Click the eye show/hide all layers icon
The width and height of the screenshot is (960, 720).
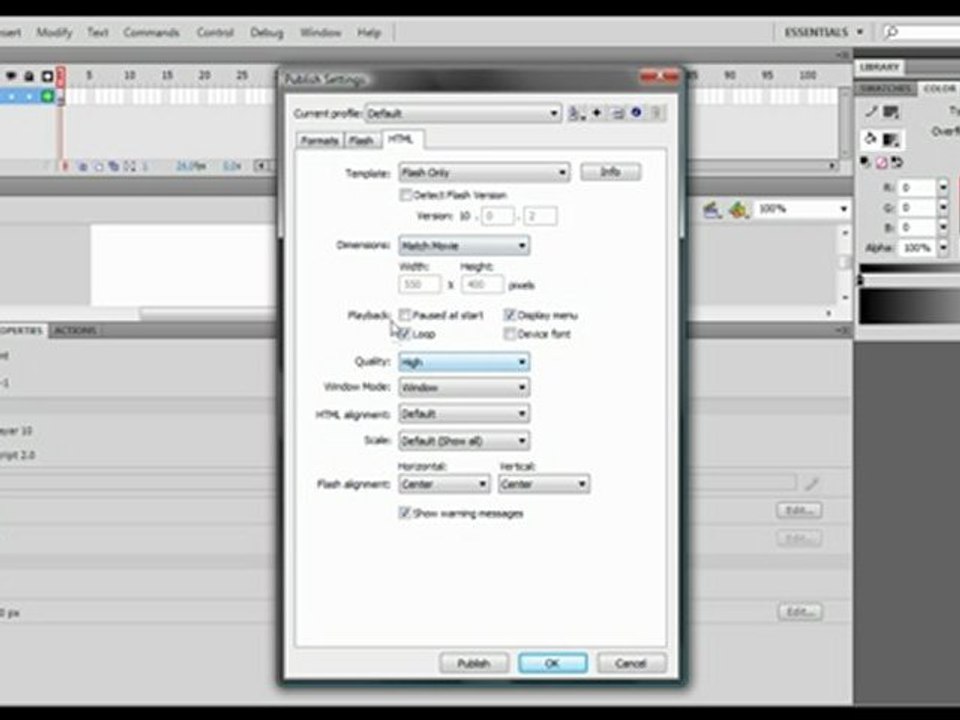[11, 76]
